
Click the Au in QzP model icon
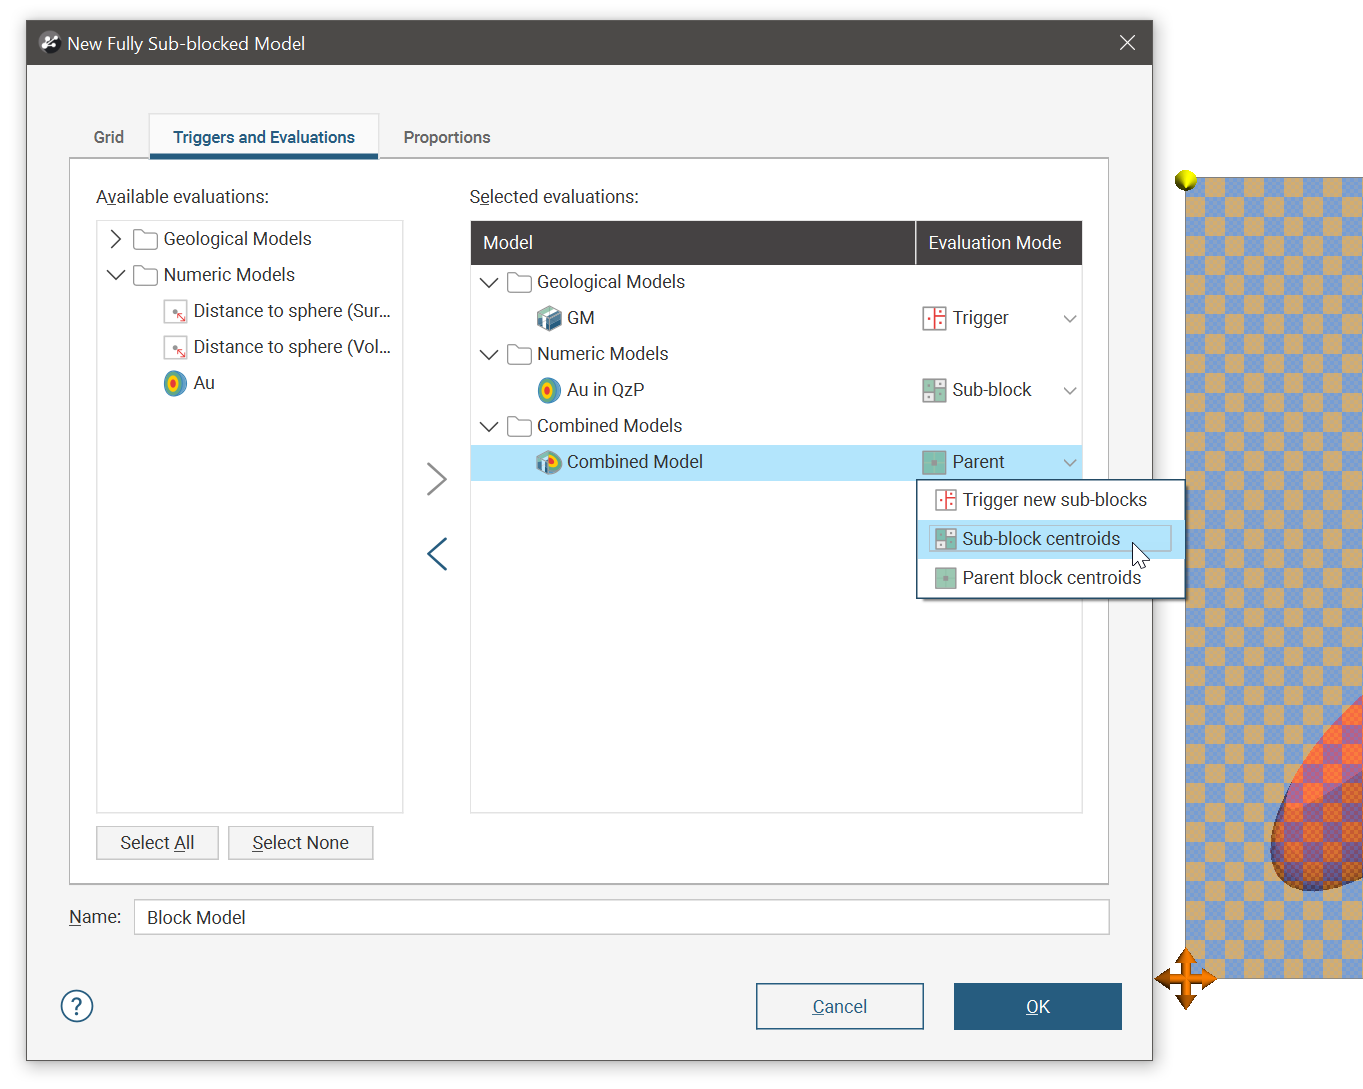click(549, 390)
